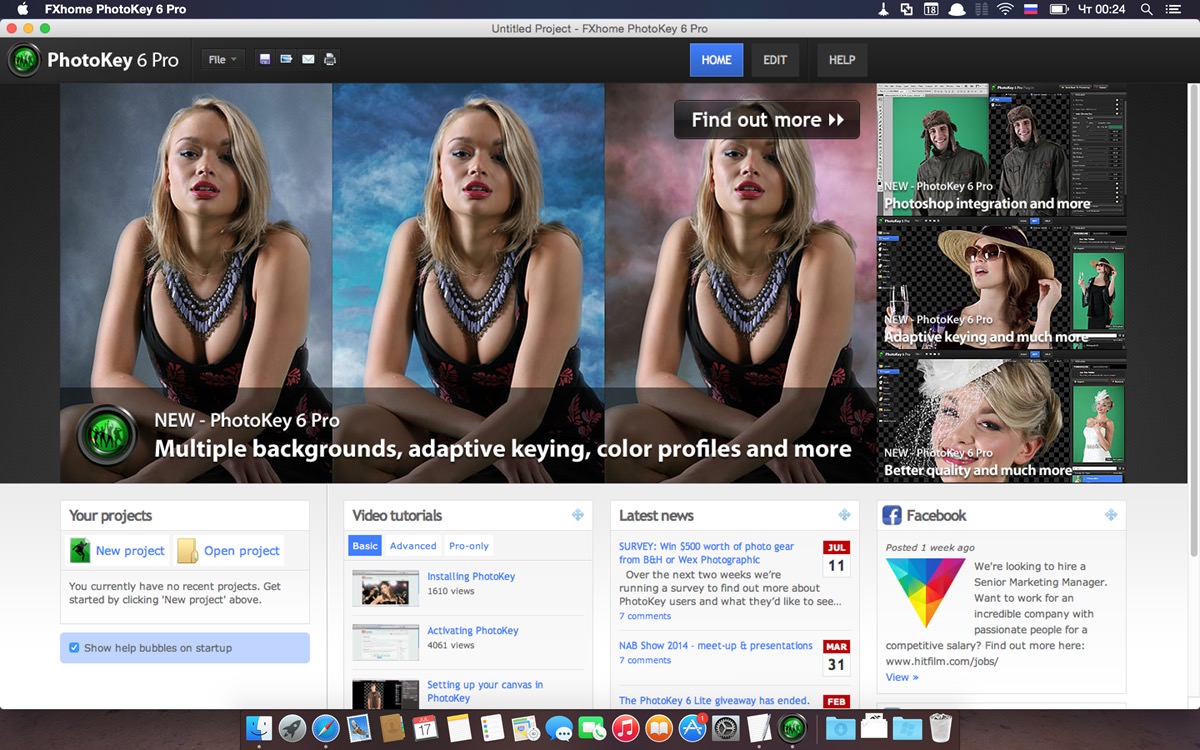The image size is (1200, 750).
Task: Click the PhotoKey icon in the dock
Action: [x=793, y=728]
